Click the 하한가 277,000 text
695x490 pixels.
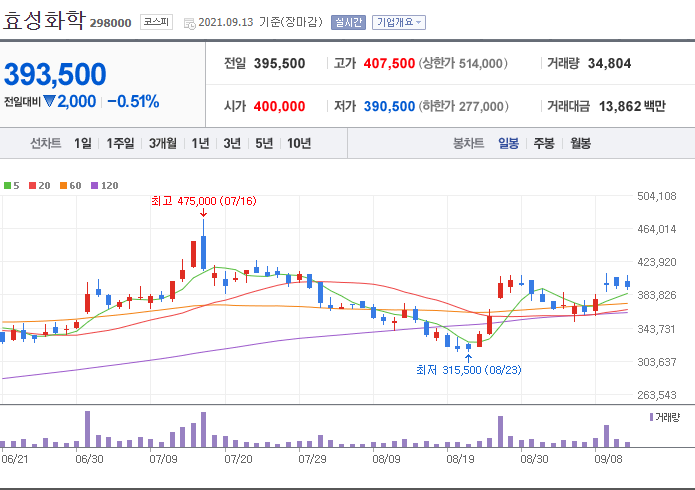(463, 106)
